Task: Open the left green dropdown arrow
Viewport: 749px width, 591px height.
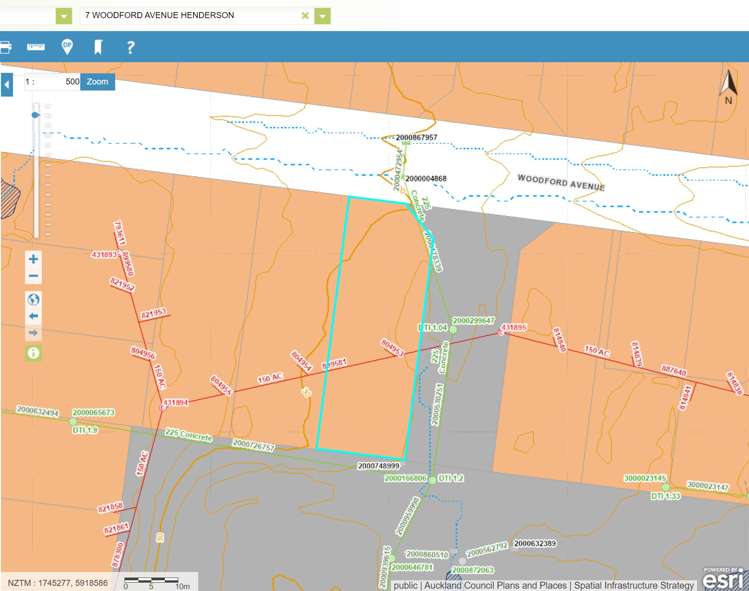Action: click(64, 16)
